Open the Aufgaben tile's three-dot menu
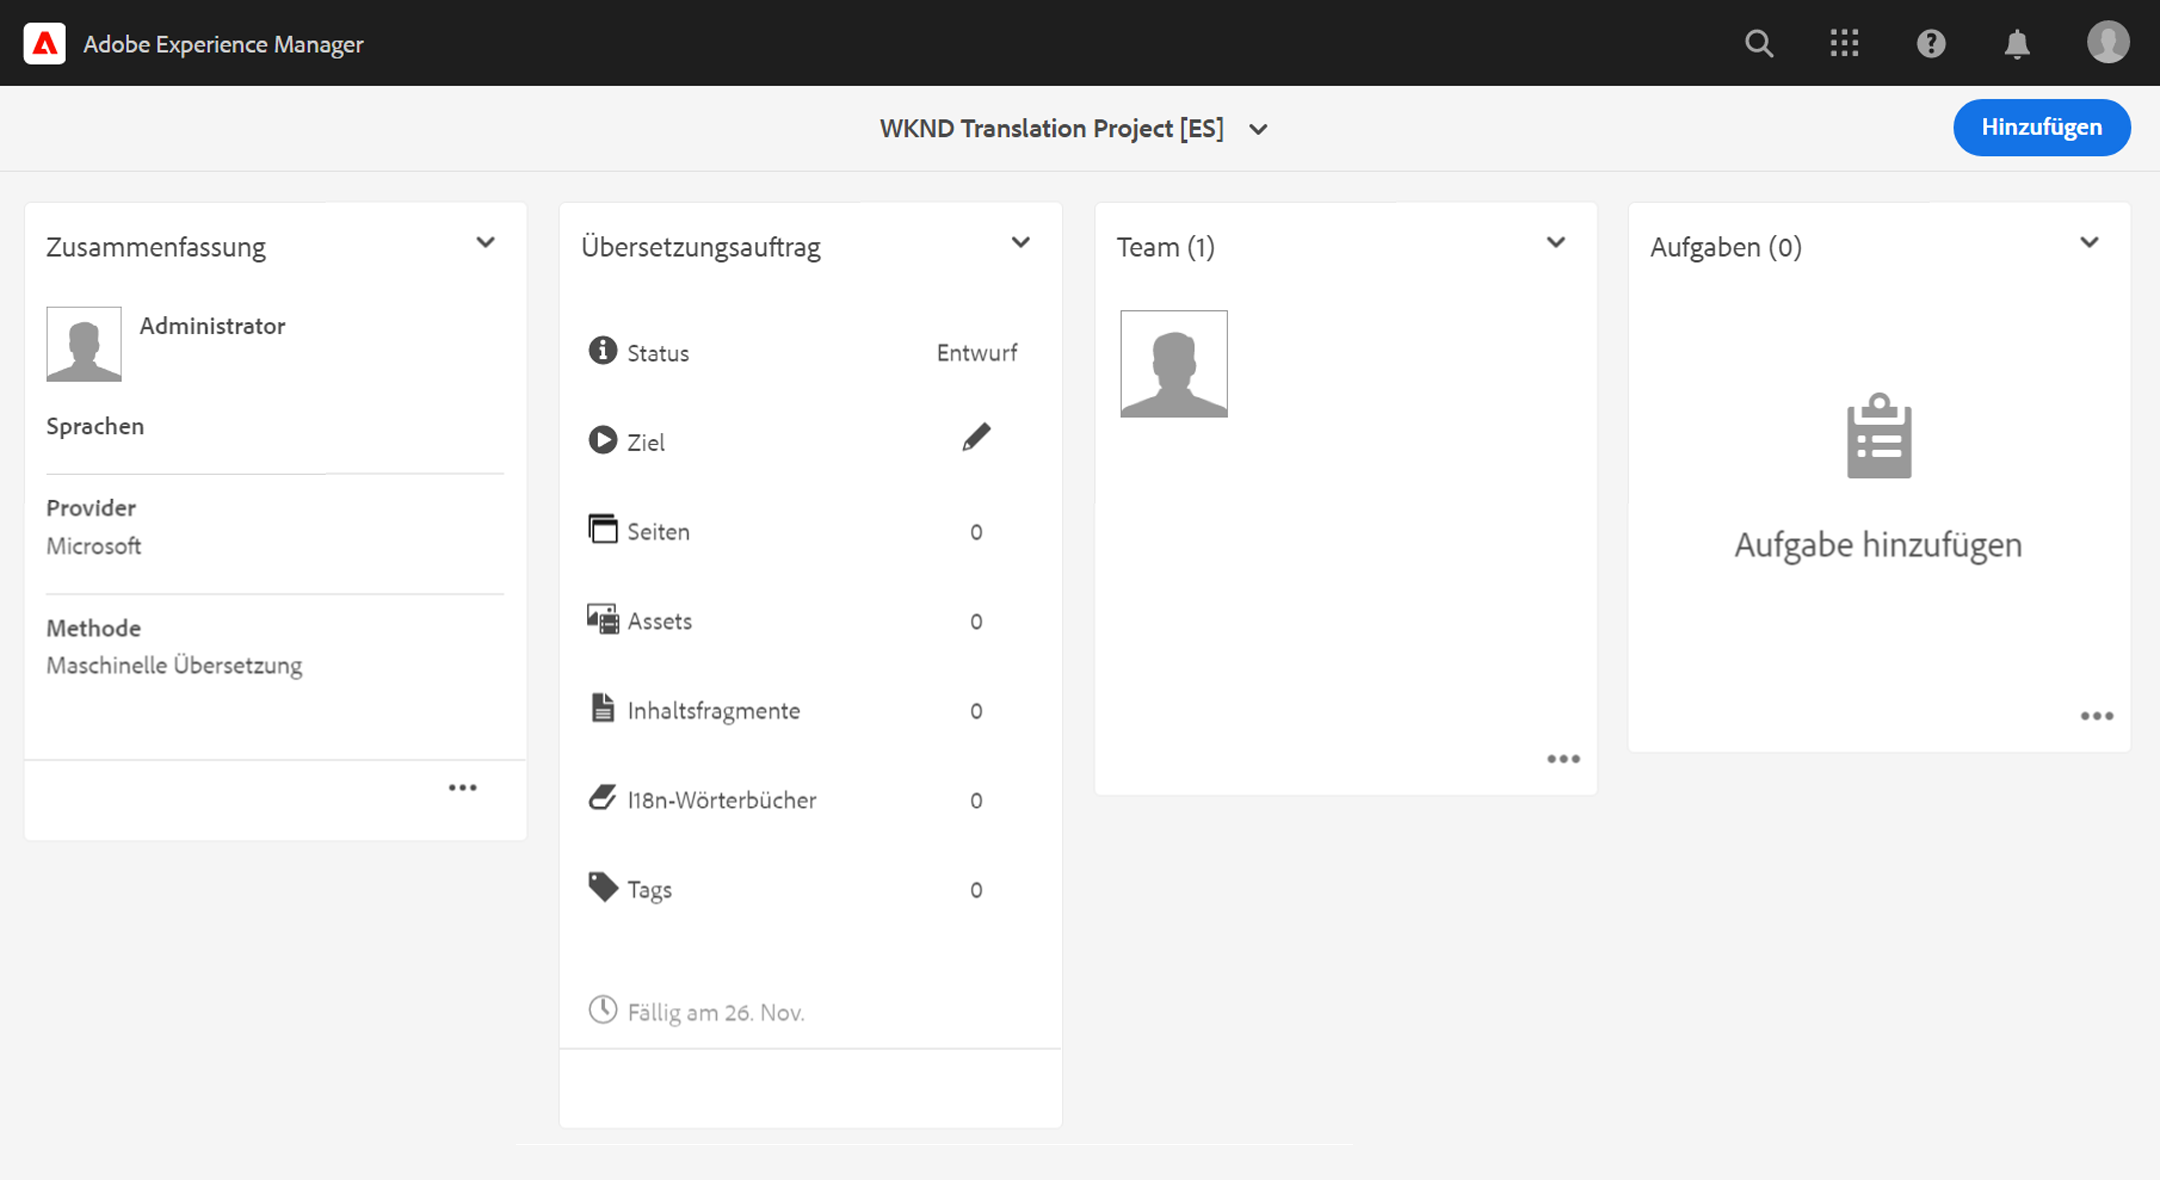Screen dimensions: 2160x1180 (x=2097, y=716)
